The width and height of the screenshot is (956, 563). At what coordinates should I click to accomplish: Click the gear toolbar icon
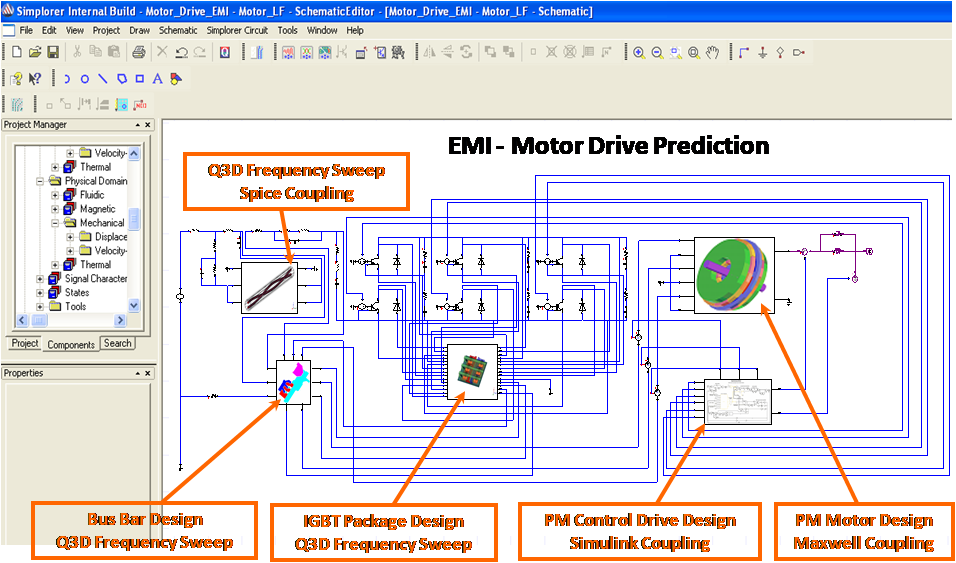399,52
